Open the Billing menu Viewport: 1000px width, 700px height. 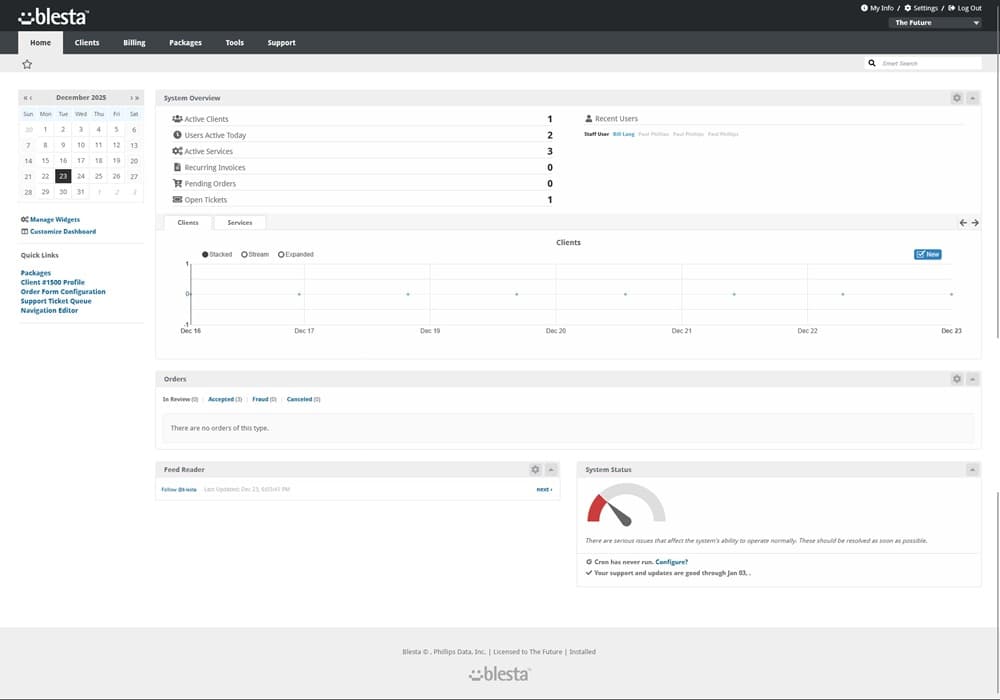tap(134, 43)
